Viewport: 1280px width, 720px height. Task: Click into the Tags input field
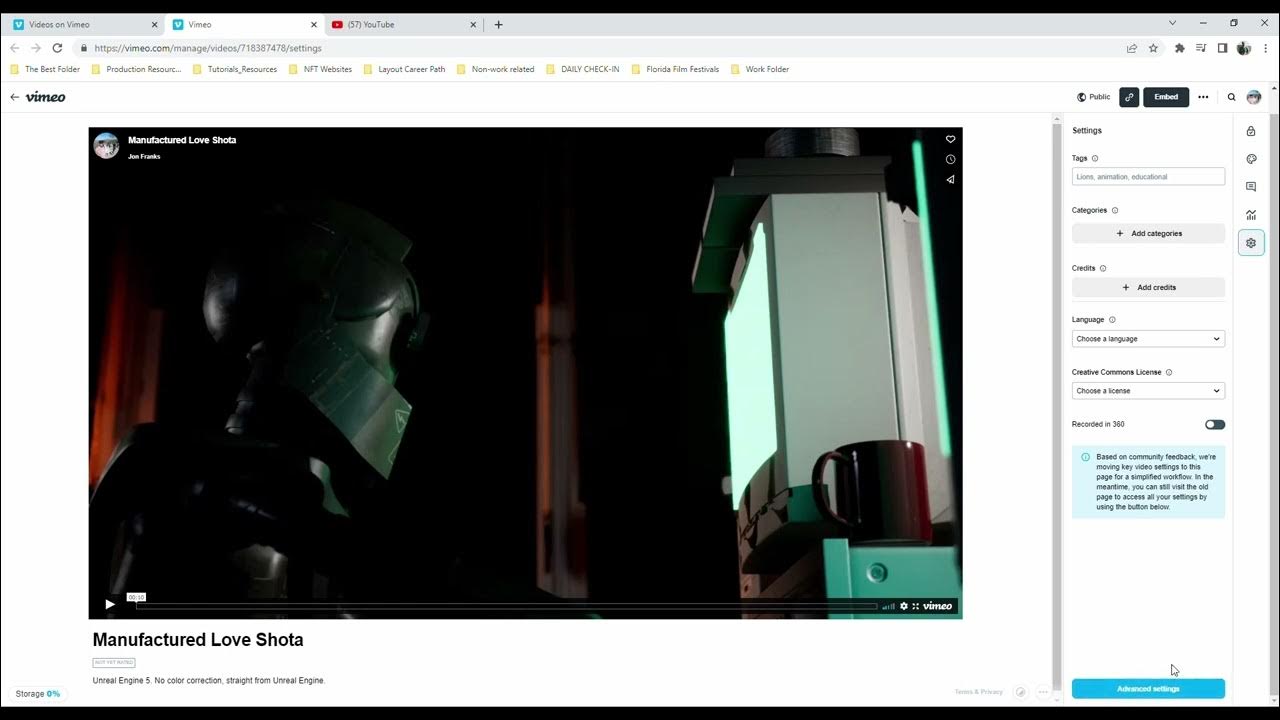click(x=1148, y=176)
